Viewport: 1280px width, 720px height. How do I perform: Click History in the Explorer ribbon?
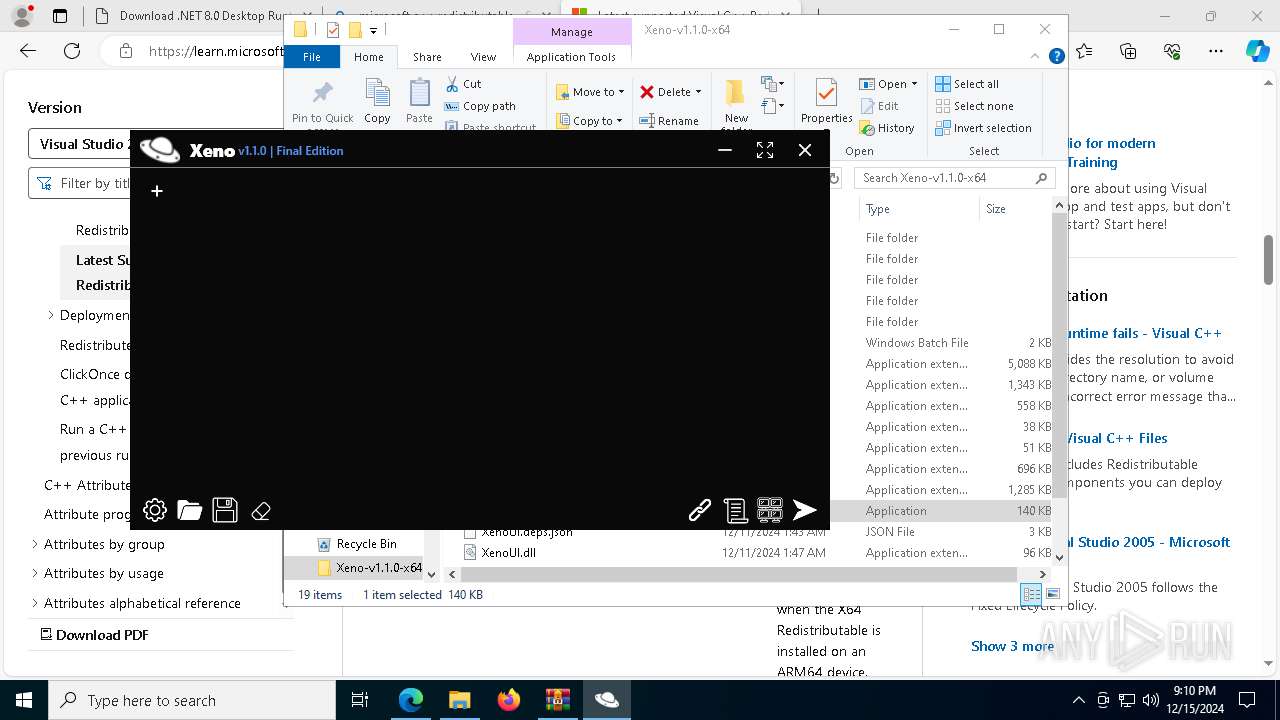[886, 128]
